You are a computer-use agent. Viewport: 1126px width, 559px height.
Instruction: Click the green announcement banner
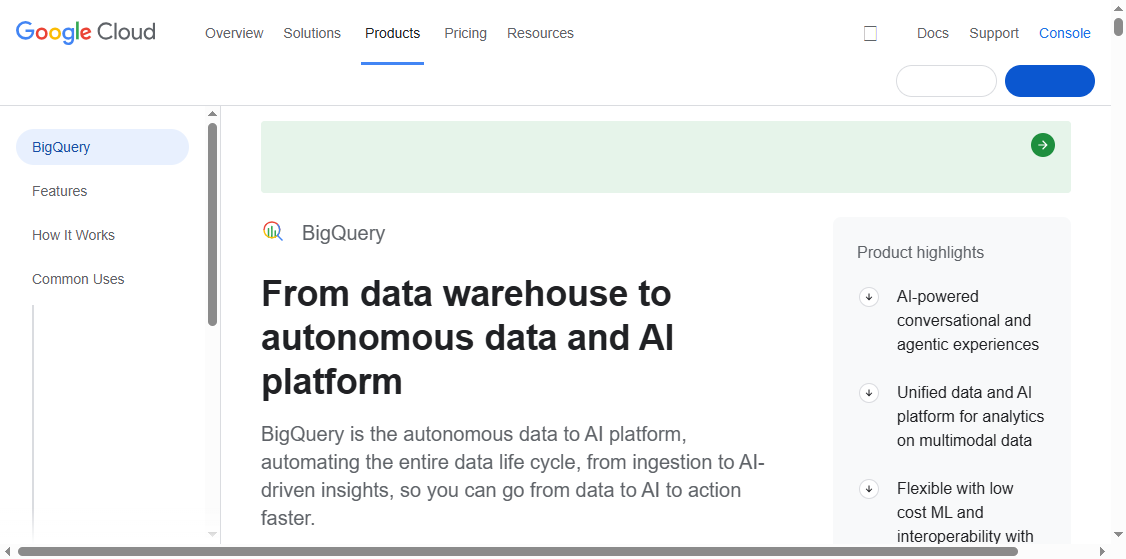click(x=666, y=157)
